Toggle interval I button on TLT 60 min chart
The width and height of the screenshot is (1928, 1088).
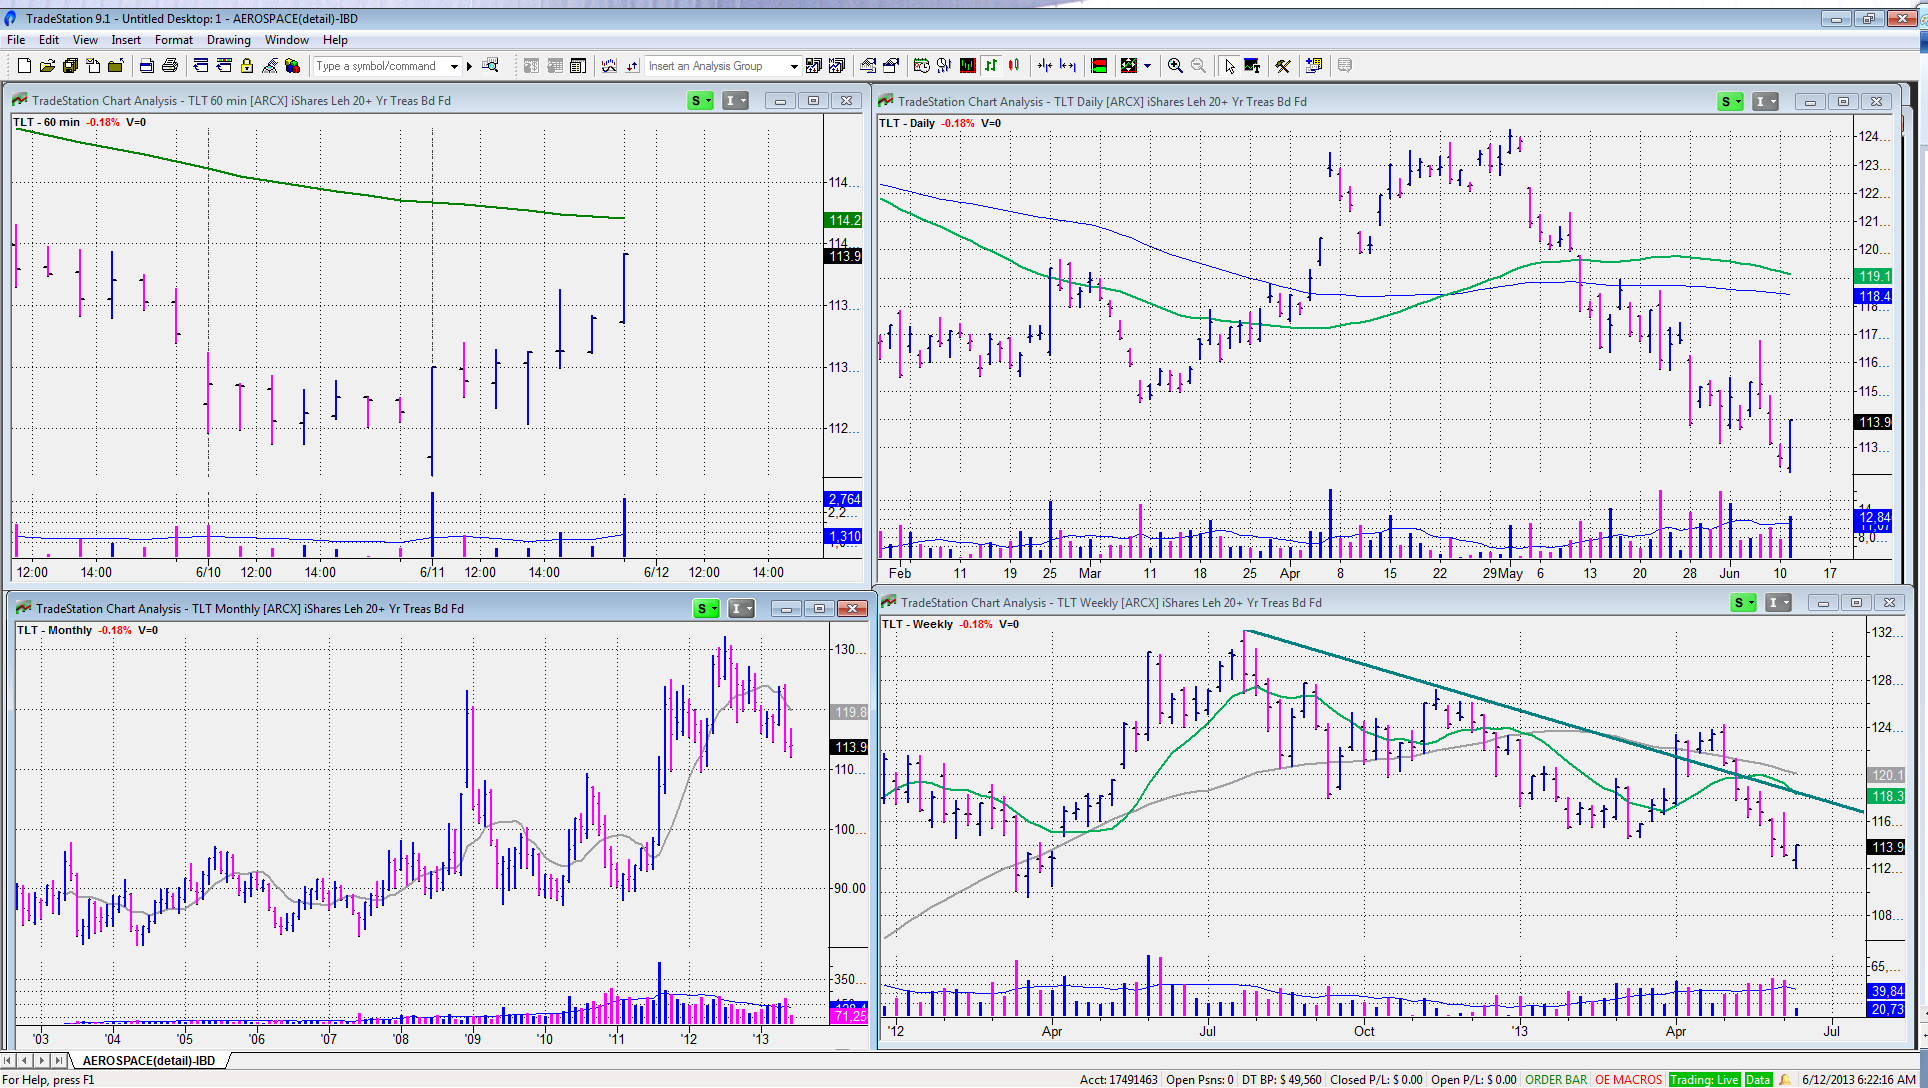click(x=735, y=100)
